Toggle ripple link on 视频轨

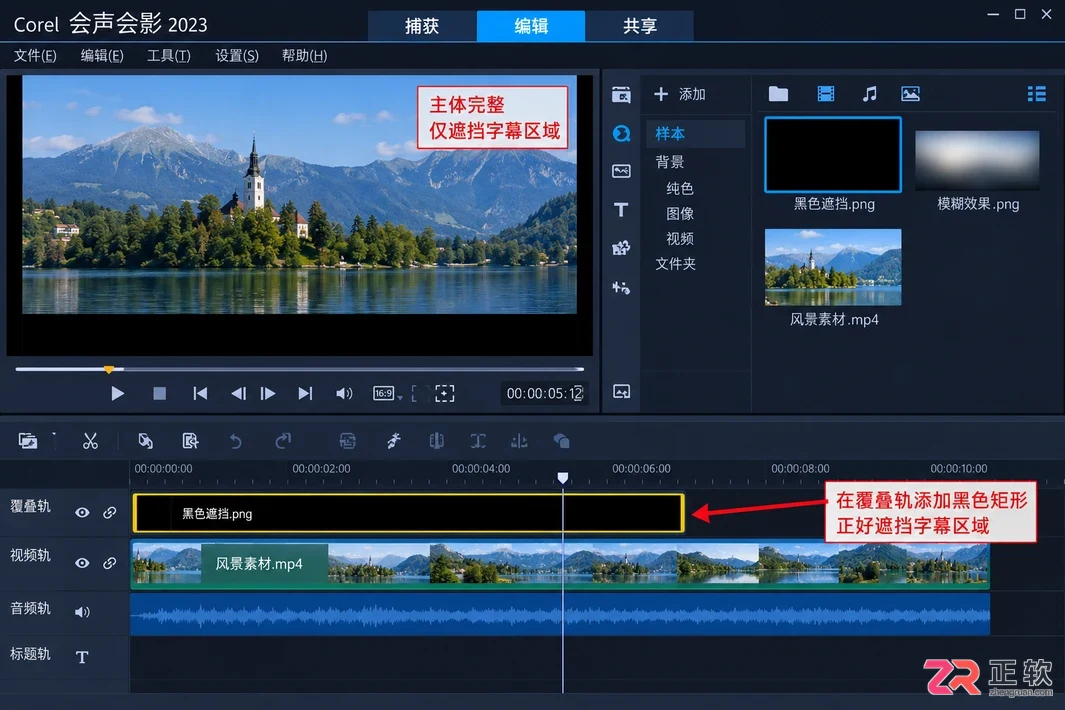(x=109, y=563)
